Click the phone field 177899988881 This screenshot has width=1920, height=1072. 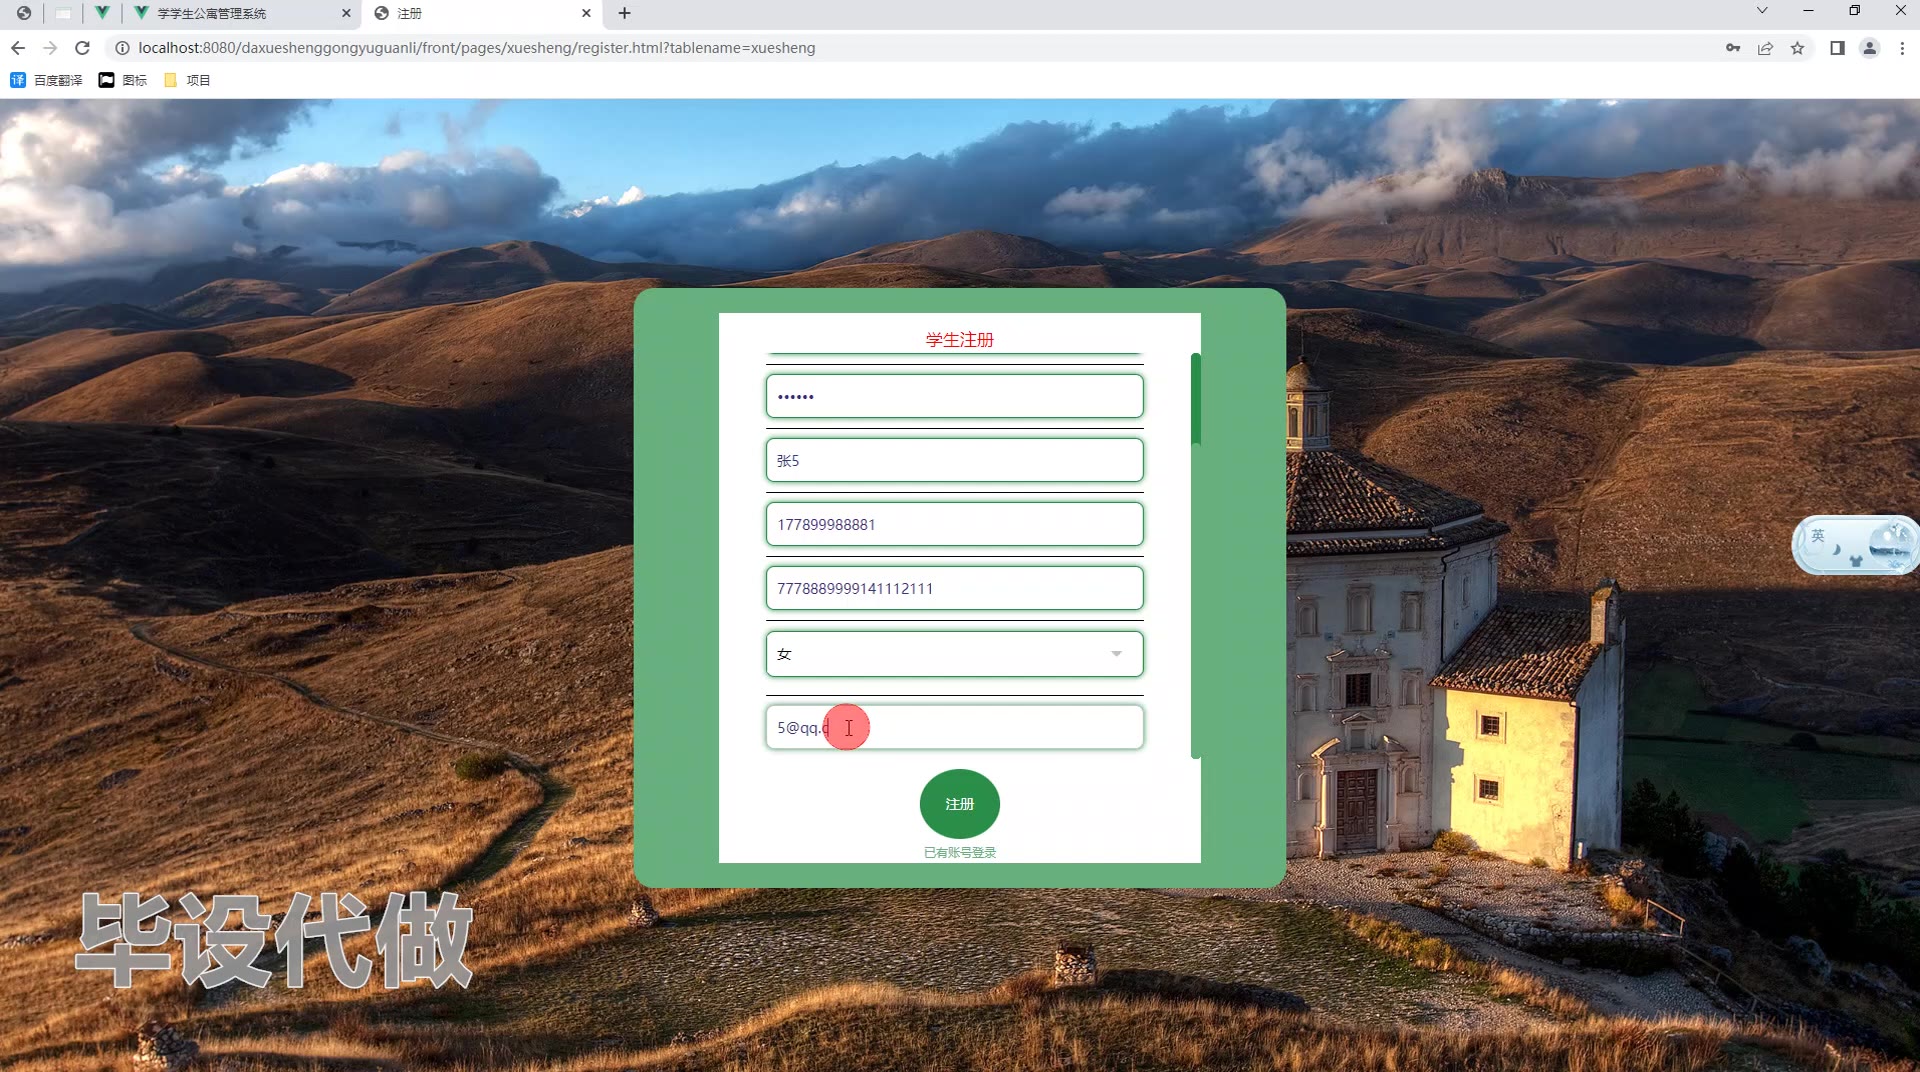tap(954, 524)
